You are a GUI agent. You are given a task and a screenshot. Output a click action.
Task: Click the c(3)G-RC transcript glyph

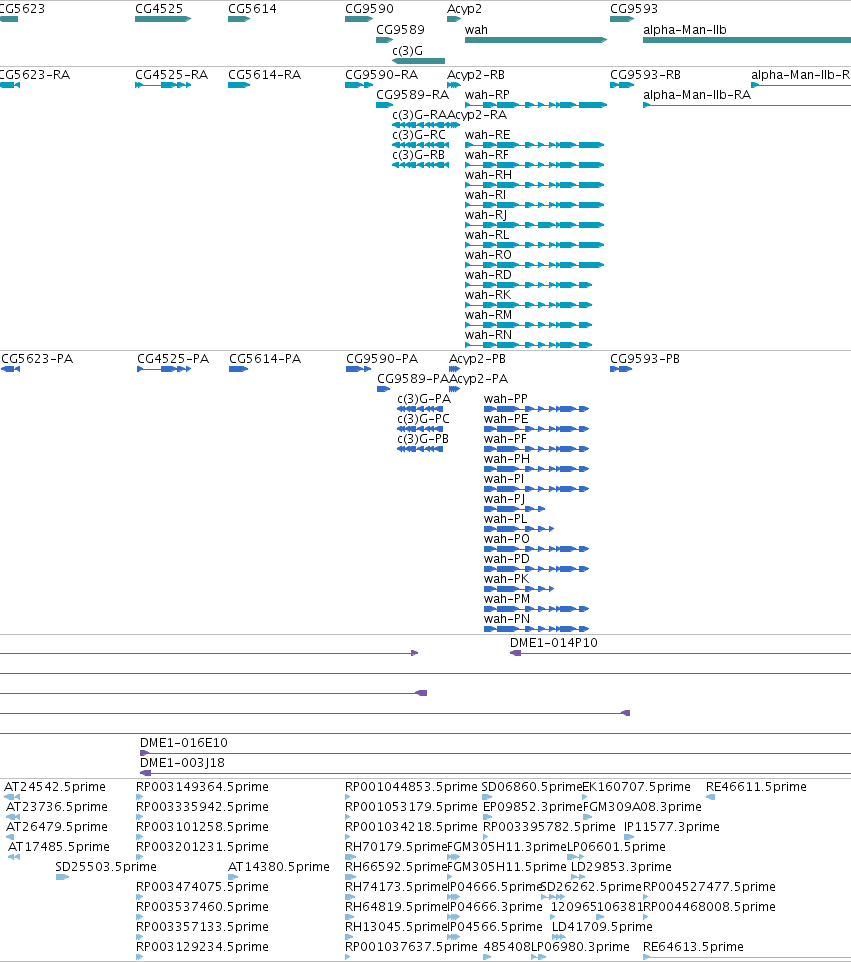coord(420,145)
